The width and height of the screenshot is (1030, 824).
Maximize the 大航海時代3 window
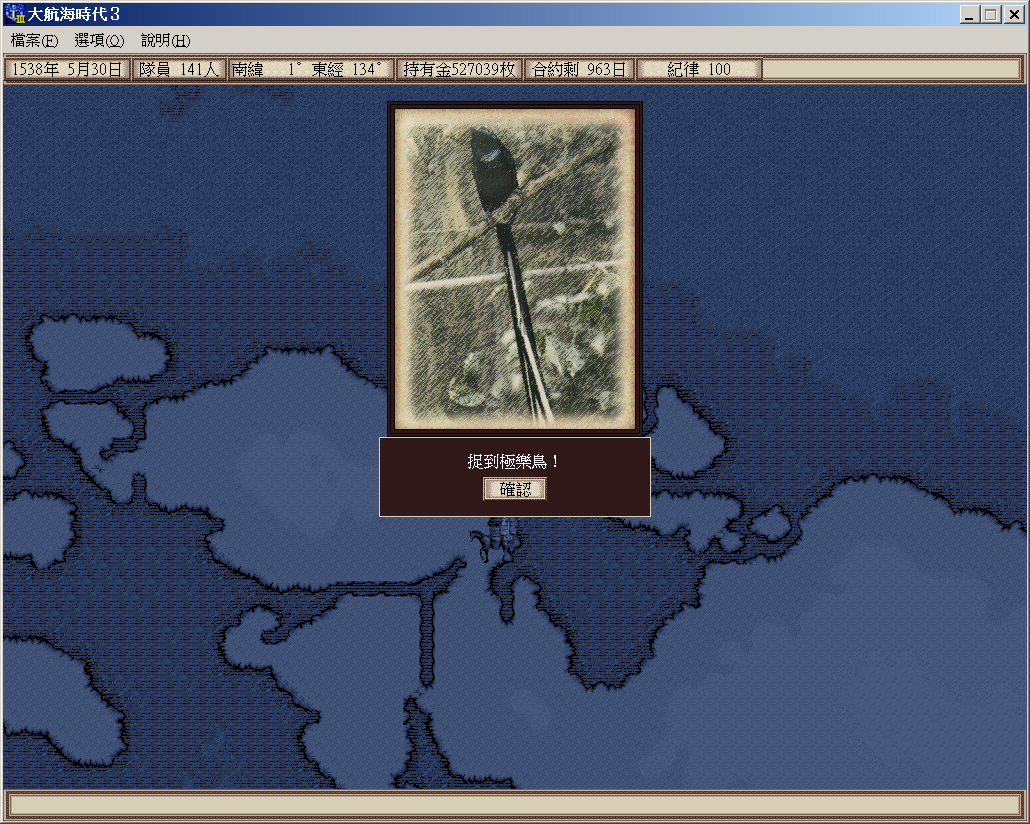click(990, 14)
